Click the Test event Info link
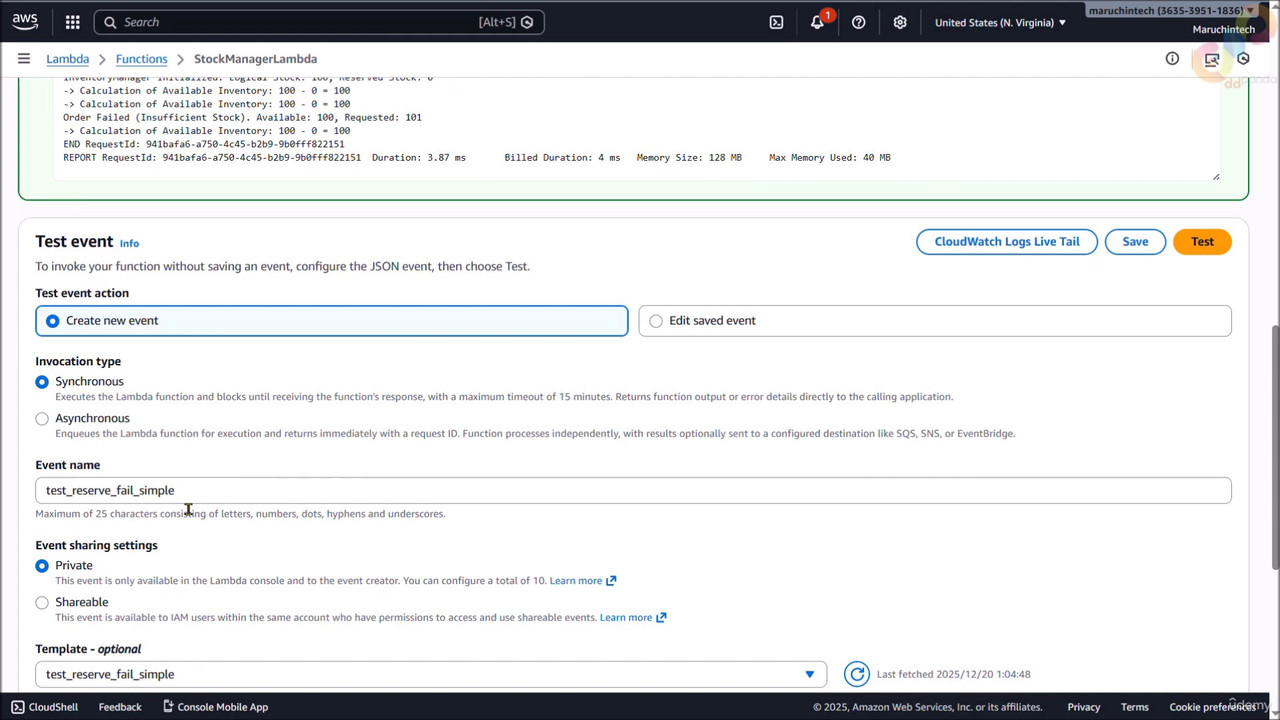 point(129,243)
